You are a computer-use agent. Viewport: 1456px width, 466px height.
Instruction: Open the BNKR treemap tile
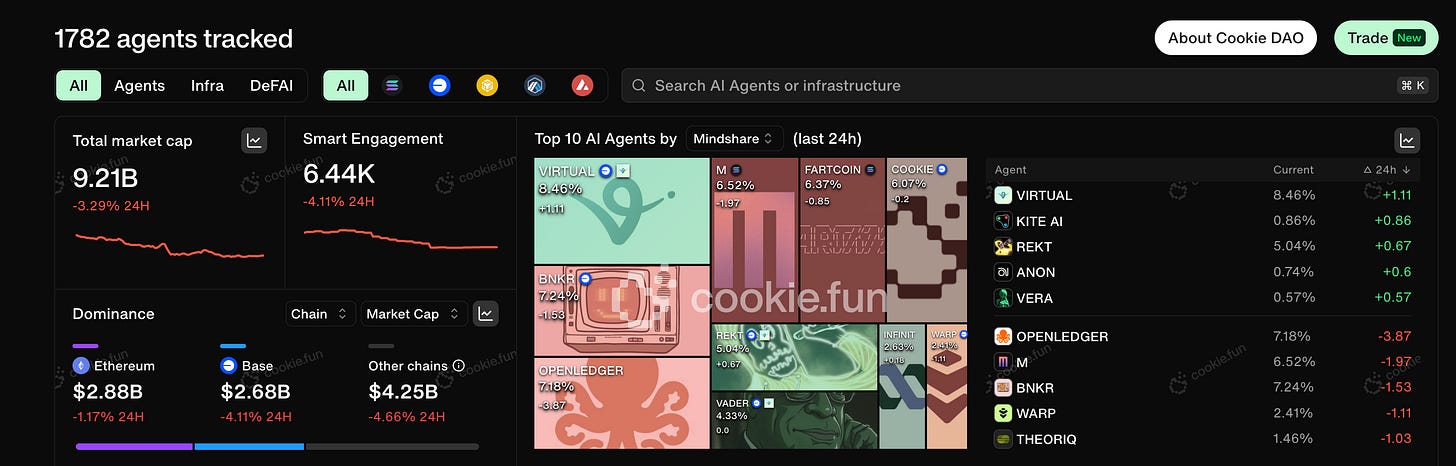point(621,311)
